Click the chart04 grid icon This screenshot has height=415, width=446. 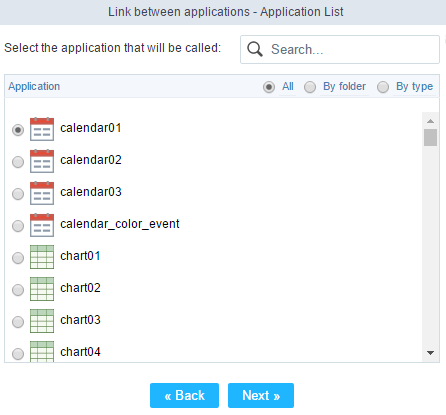(42, 351)
